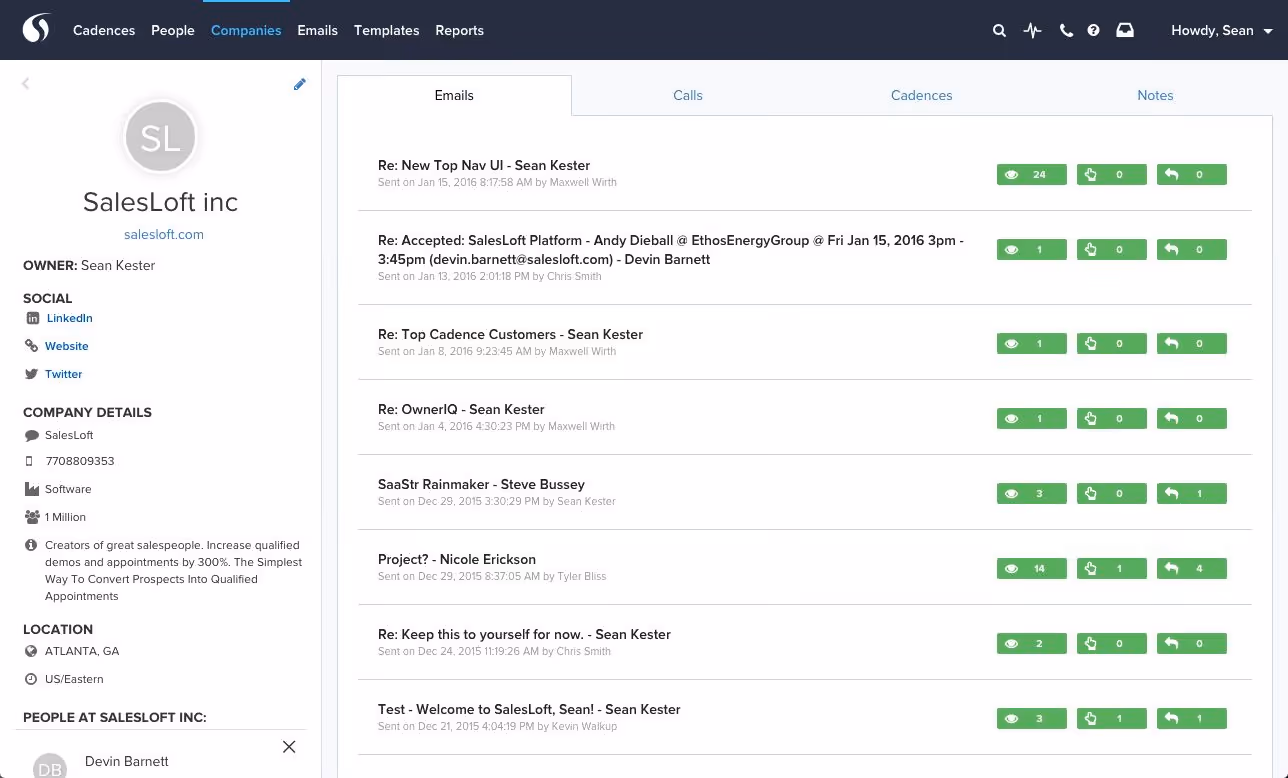This screenshot has height=778, width=1288.
Task: Open Reports in top navigation
Action: (459, 31)
